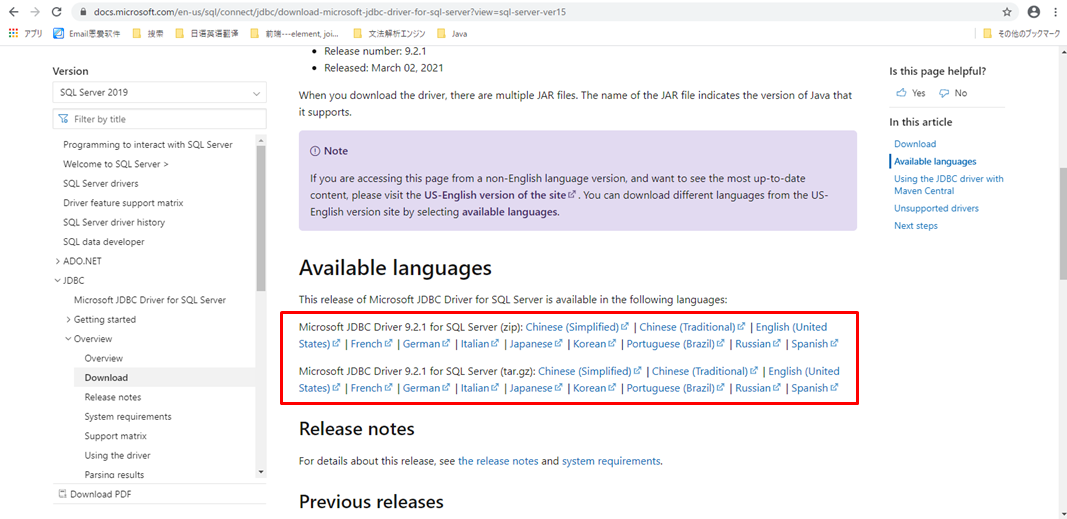Expand the ADO.NET tree node
Viewport: 1067px width, 519px height.
pyautogui.click(x=57, y=261)
